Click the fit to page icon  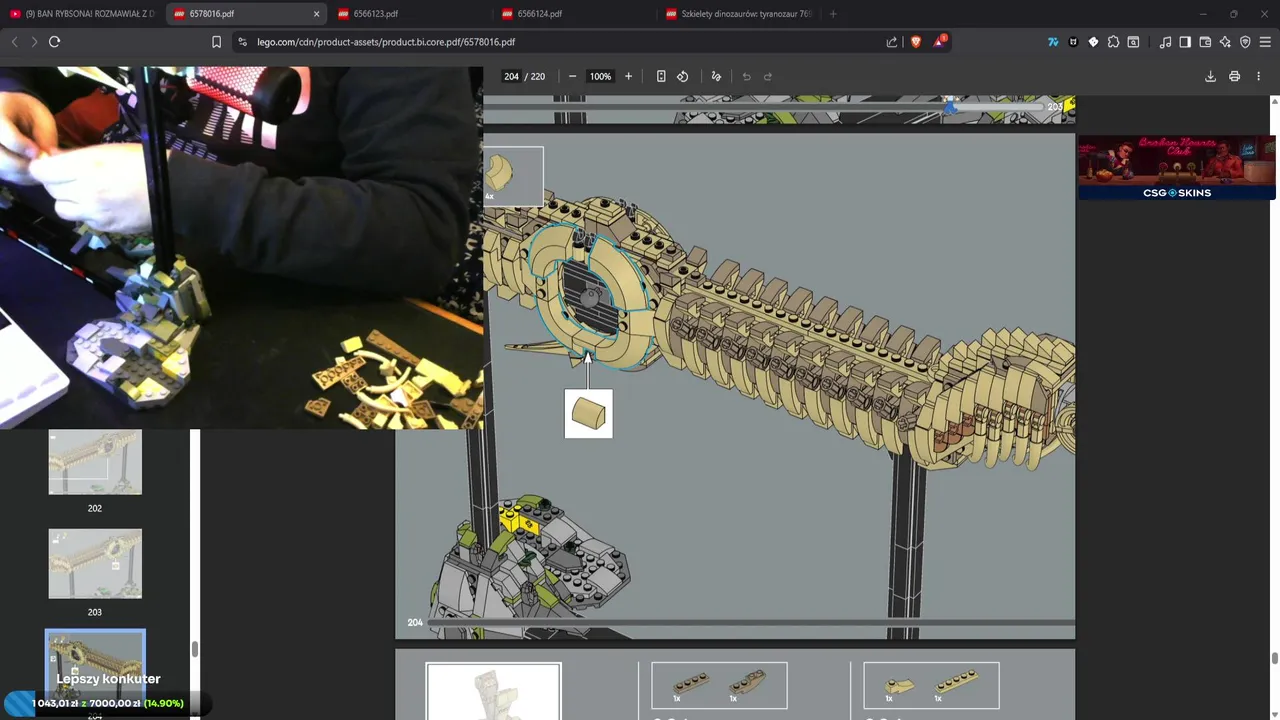click(661, 76)
